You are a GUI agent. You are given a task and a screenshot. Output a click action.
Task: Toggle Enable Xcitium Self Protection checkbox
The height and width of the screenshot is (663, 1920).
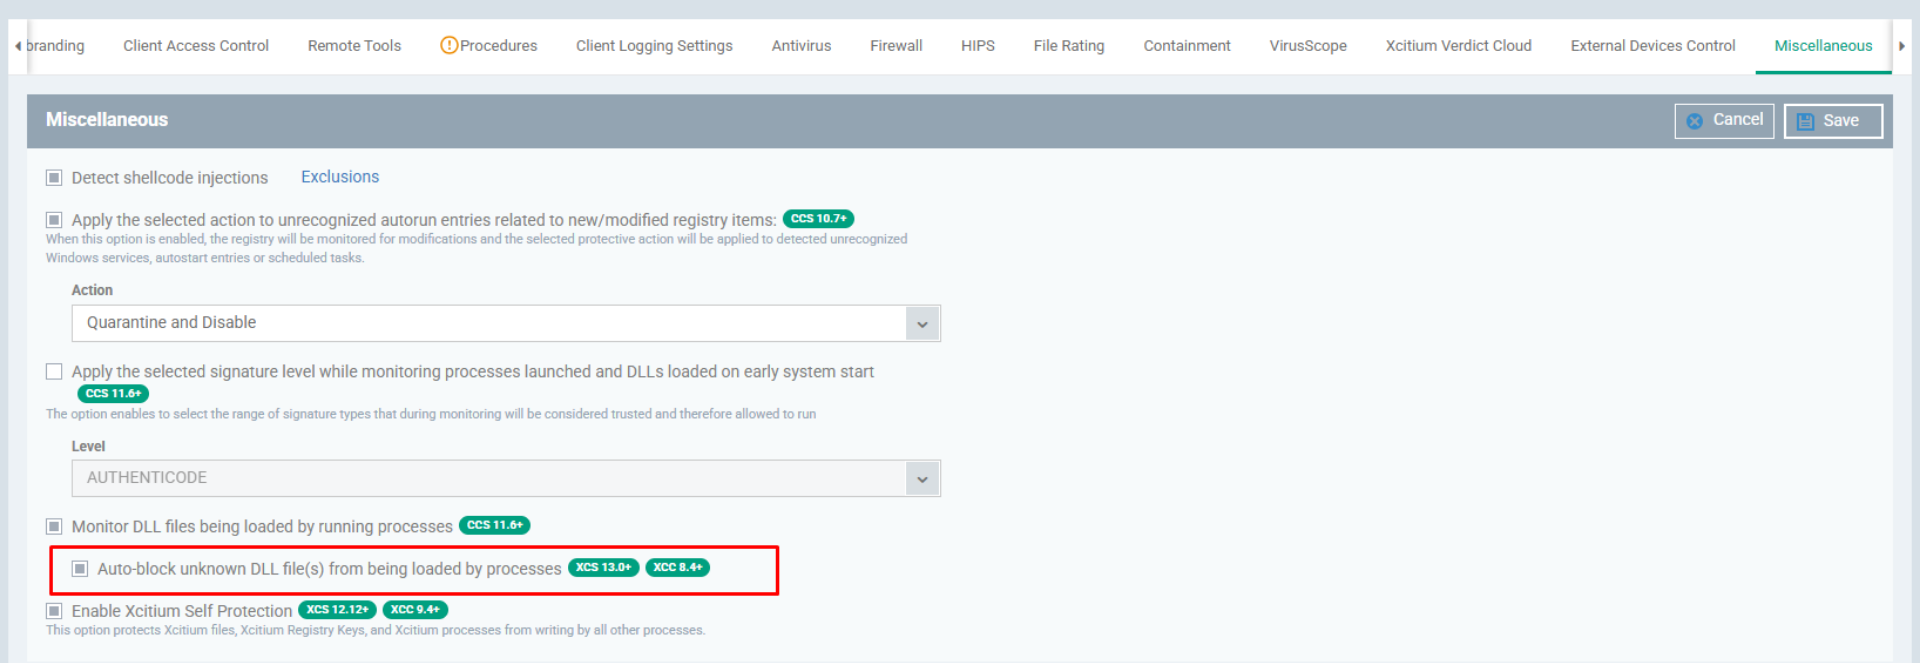(54, 611)
